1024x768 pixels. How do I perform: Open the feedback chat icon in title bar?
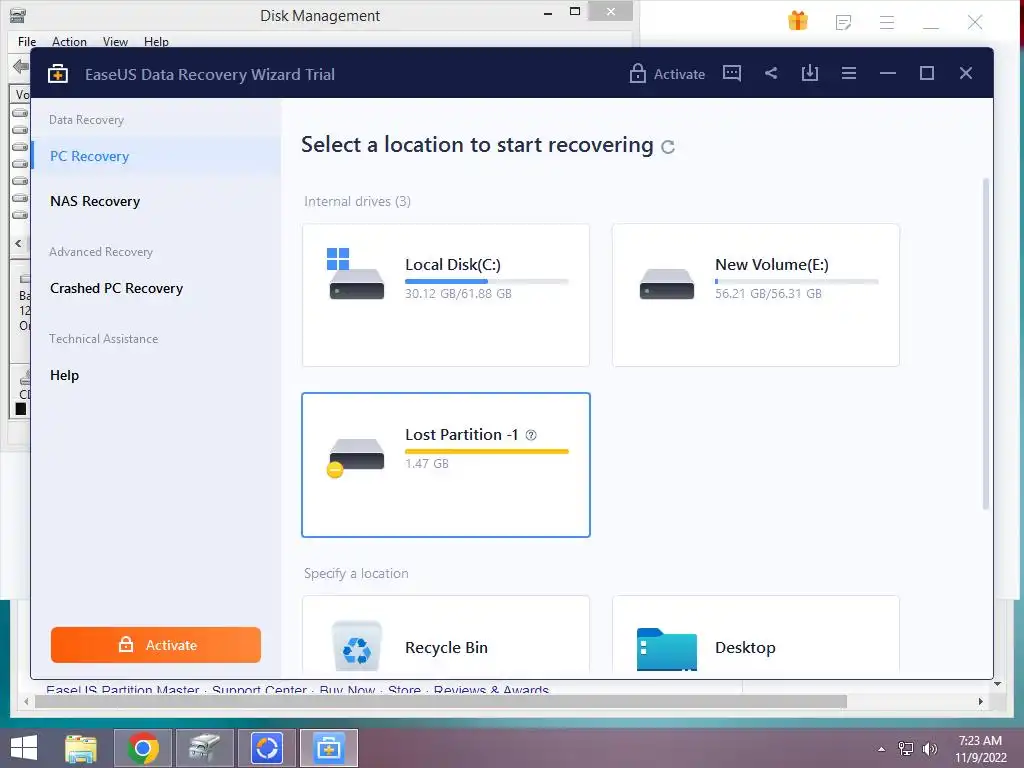click(731, 73)
